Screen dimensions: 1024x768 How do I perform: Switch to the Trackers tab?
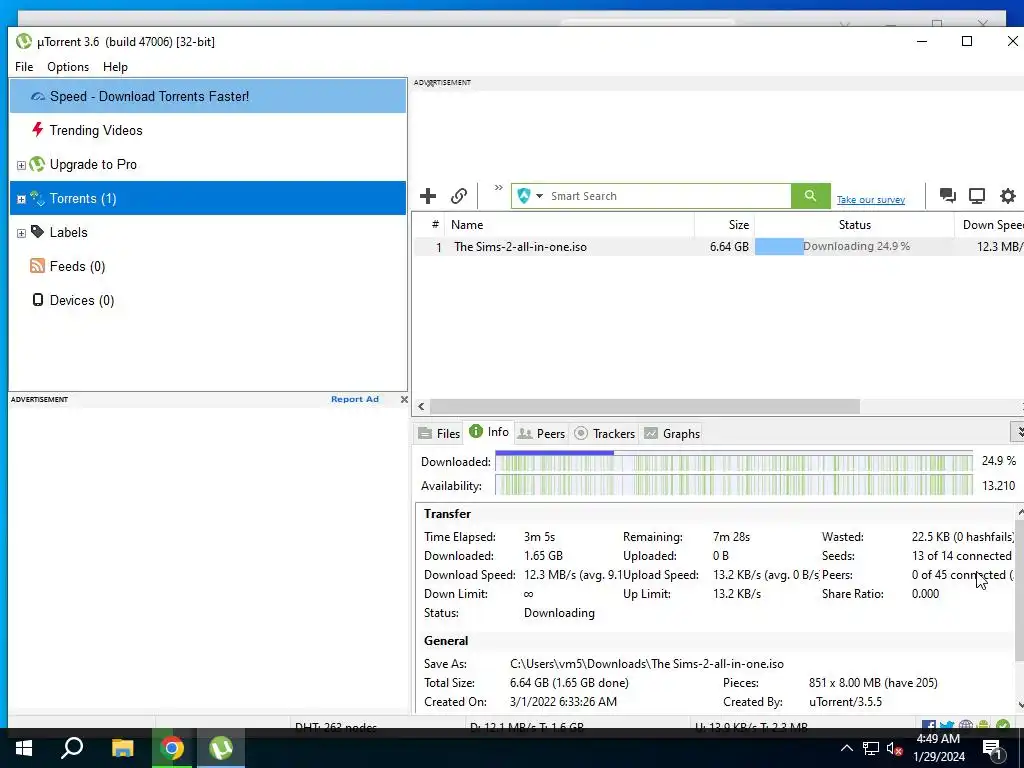604,433
